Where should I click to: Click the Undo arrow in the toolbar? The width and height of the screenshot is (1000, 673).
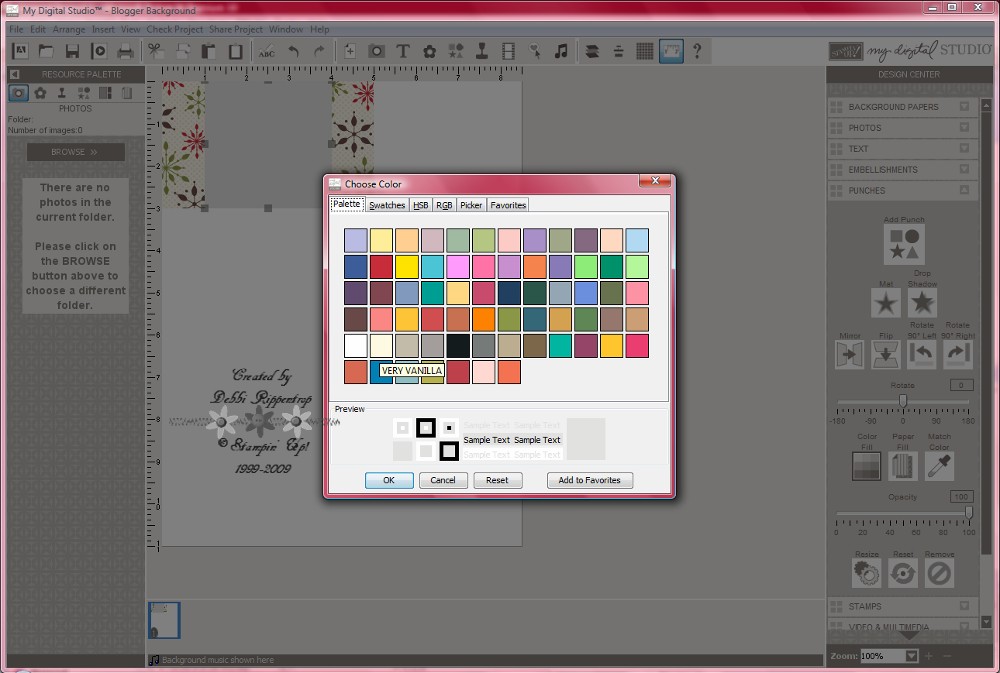click(x=293, y=51)
